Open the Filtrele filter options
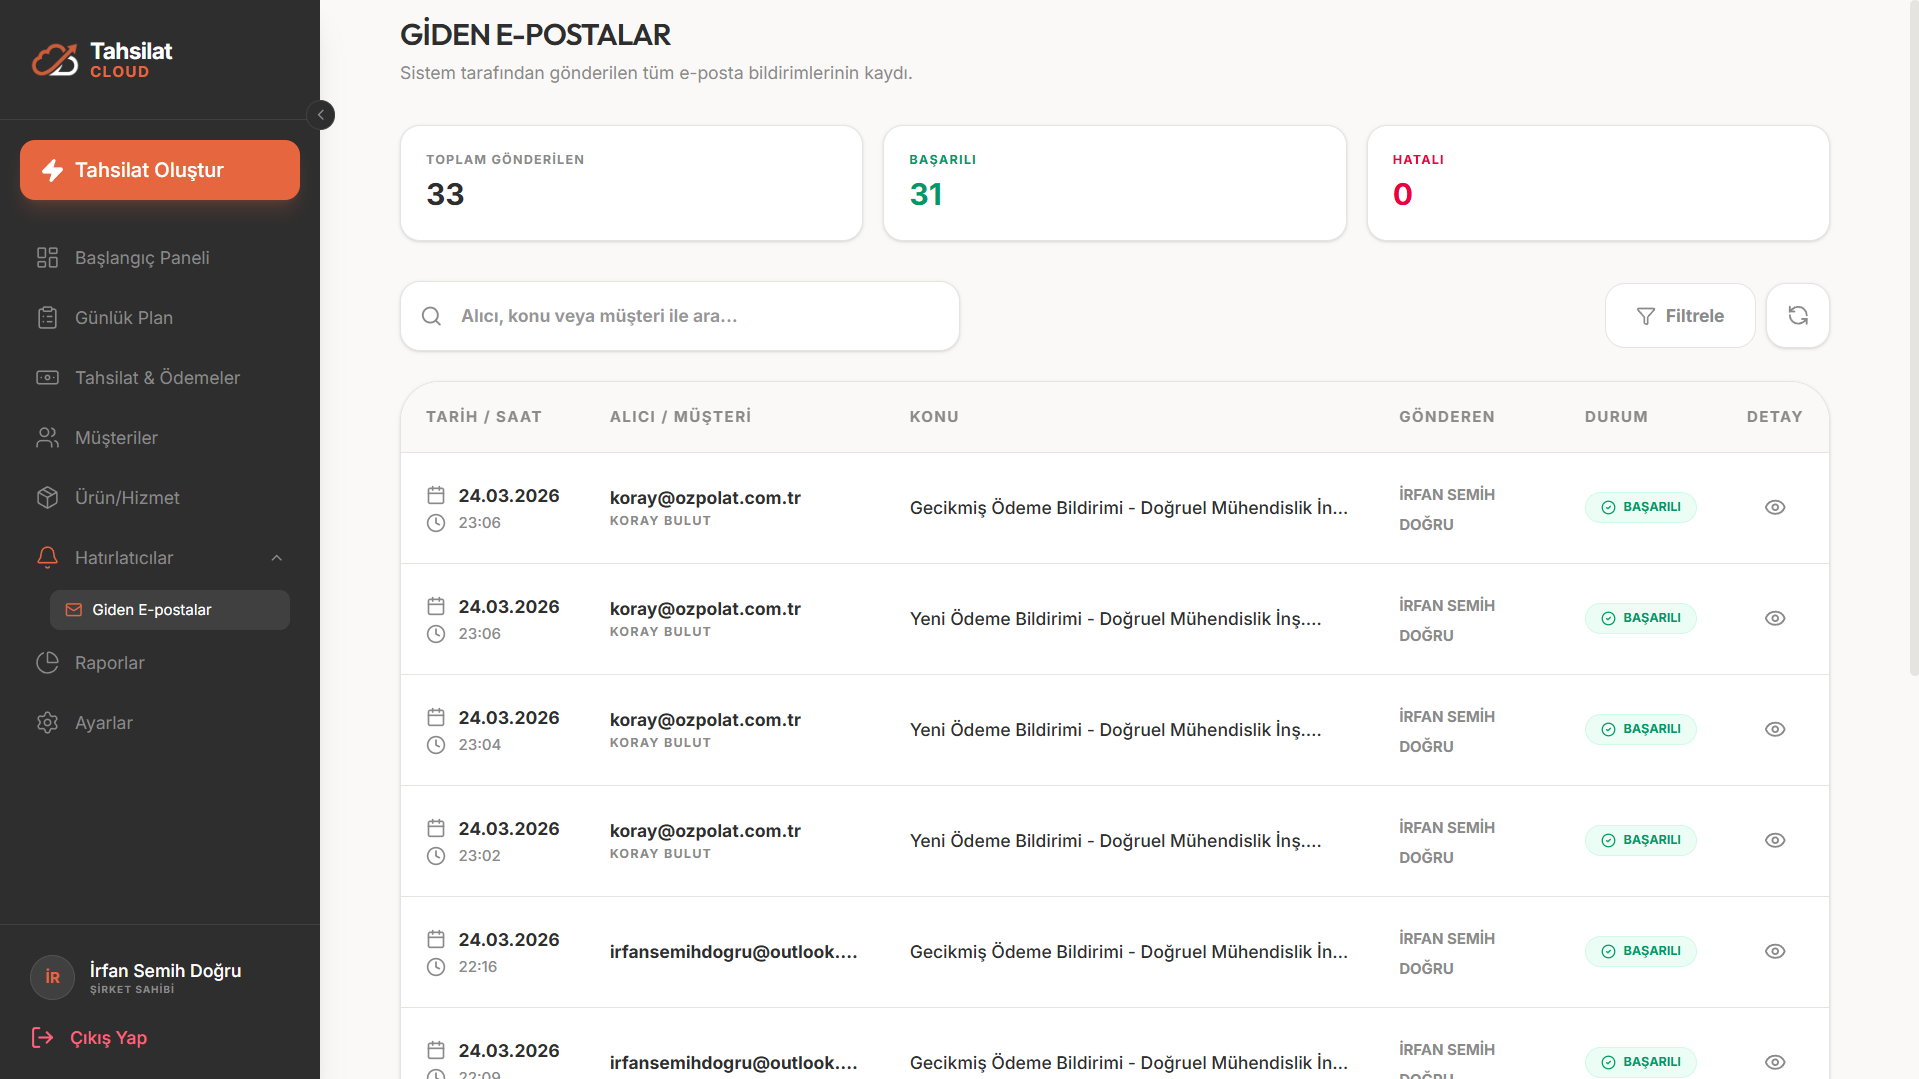This screenshot has height=1079, width=1919. click(1680, 316)
